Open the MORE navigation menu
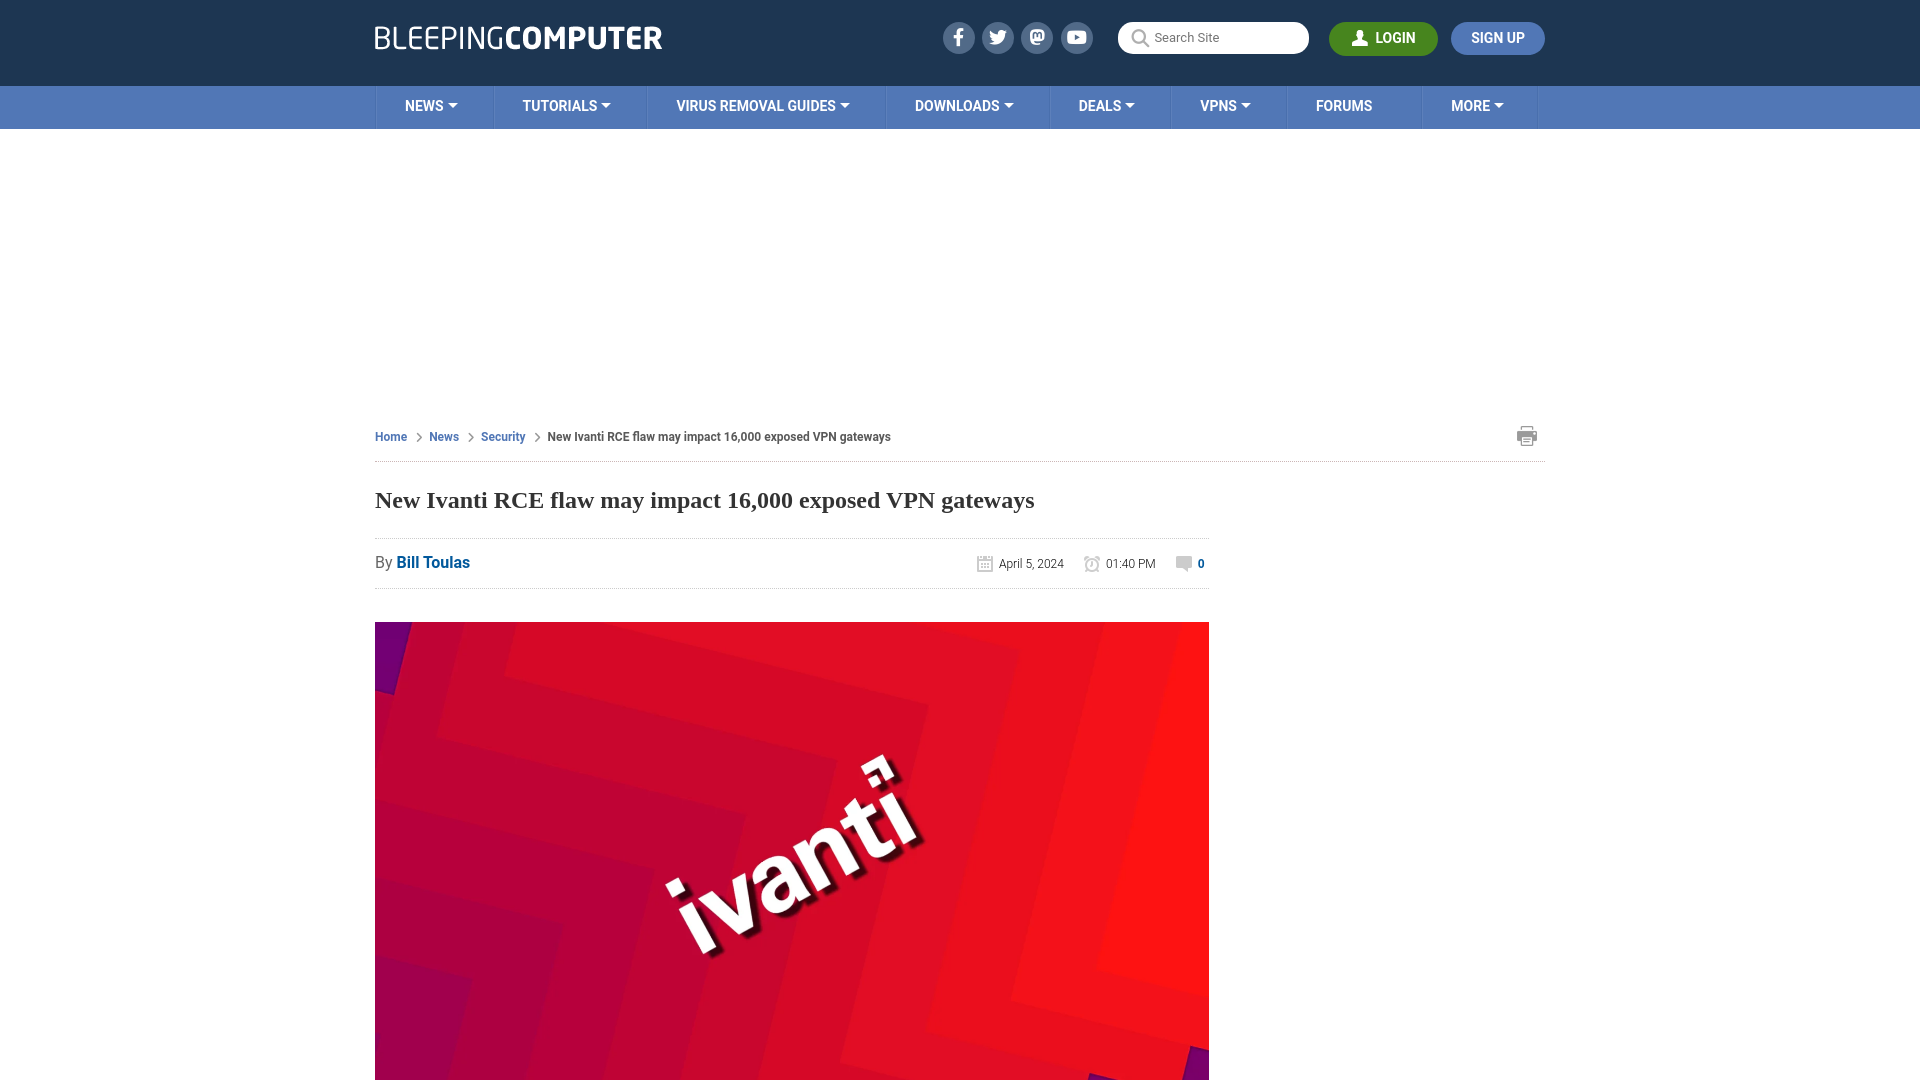The height and width of the screenshot is (1080, 1920). coord(1477,105)
